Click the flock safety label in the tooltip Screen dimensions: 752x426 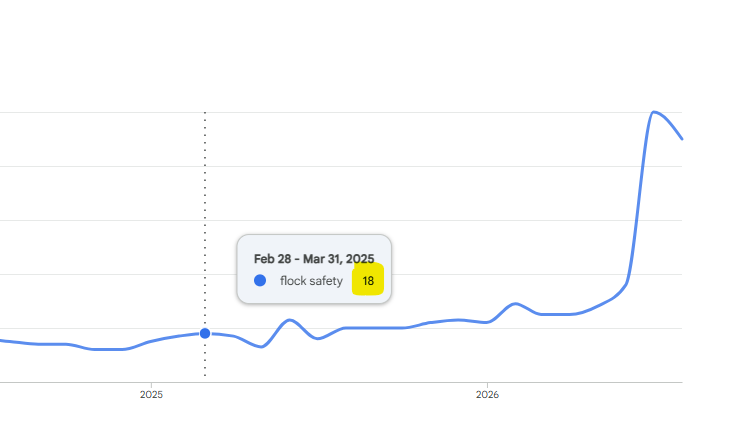[311, 281]
